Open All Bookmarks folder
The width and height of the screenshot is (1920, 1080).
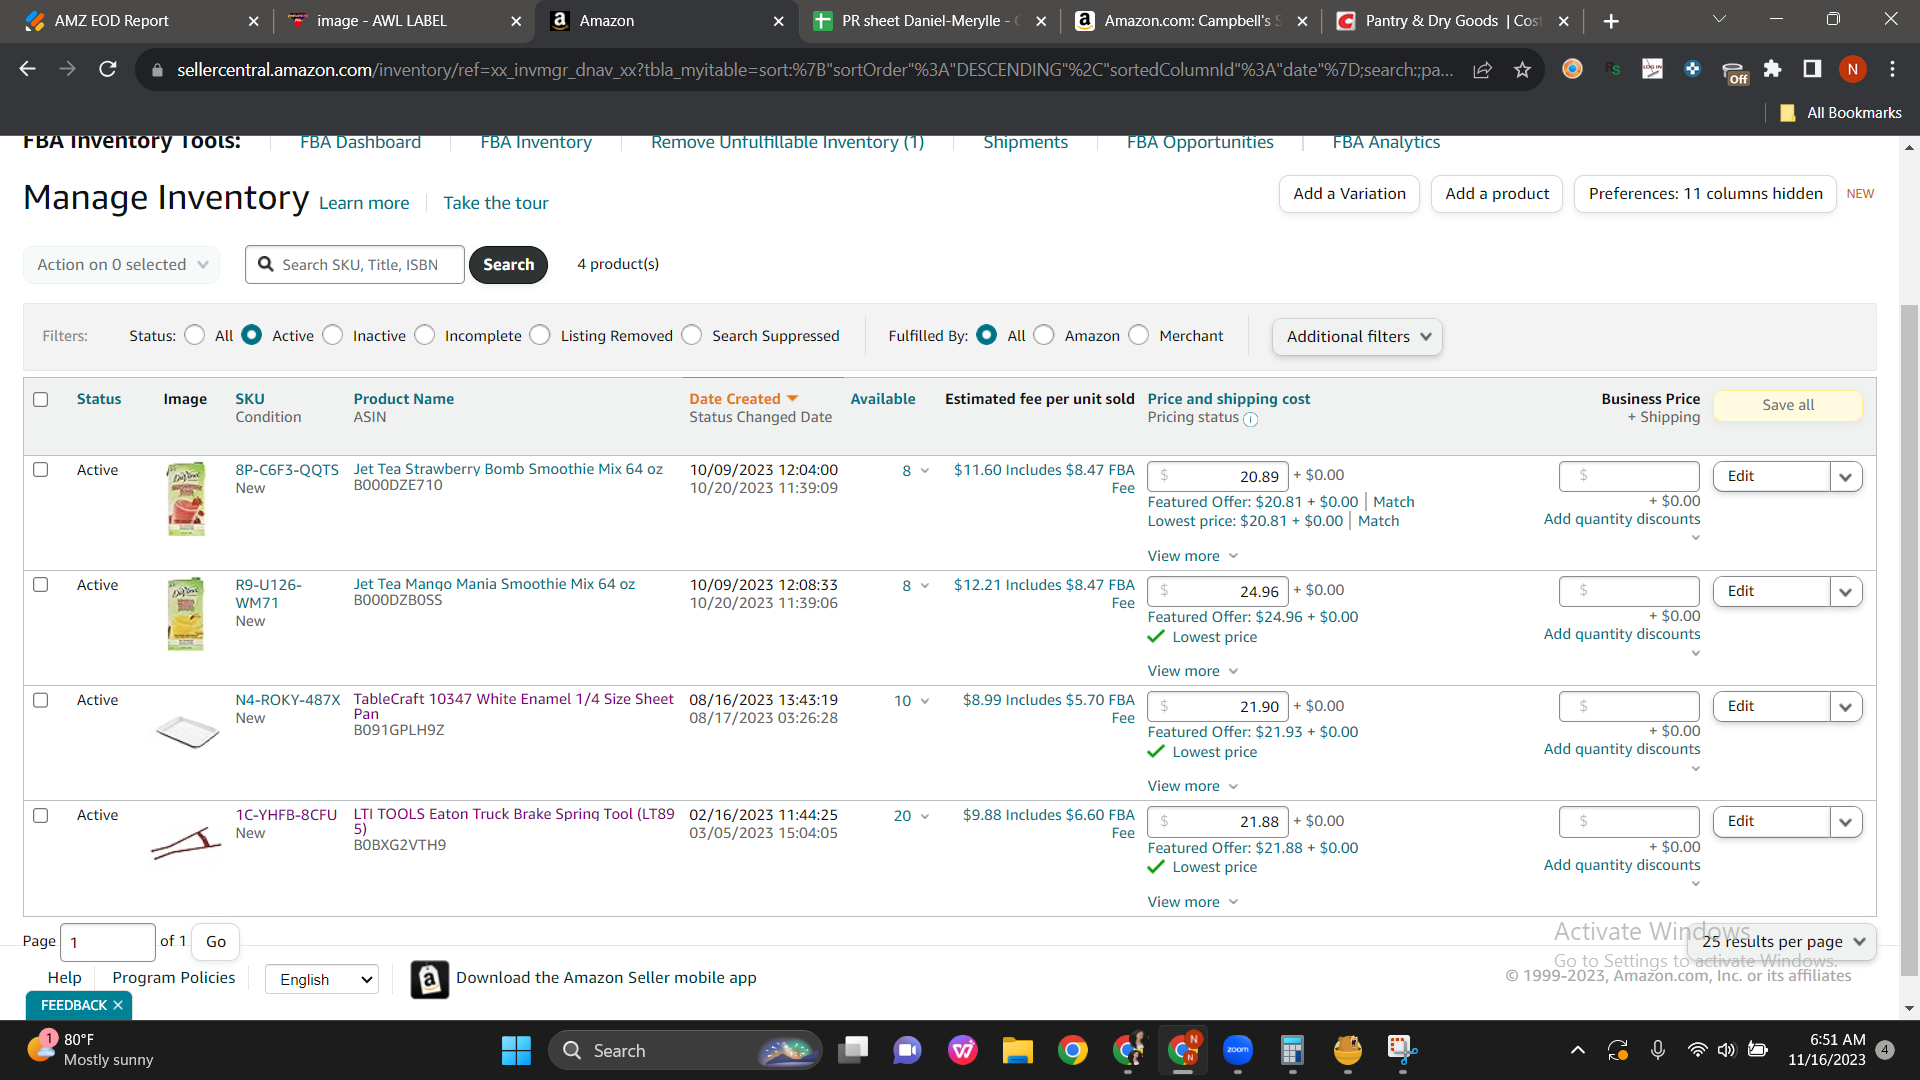[1841, 113]
